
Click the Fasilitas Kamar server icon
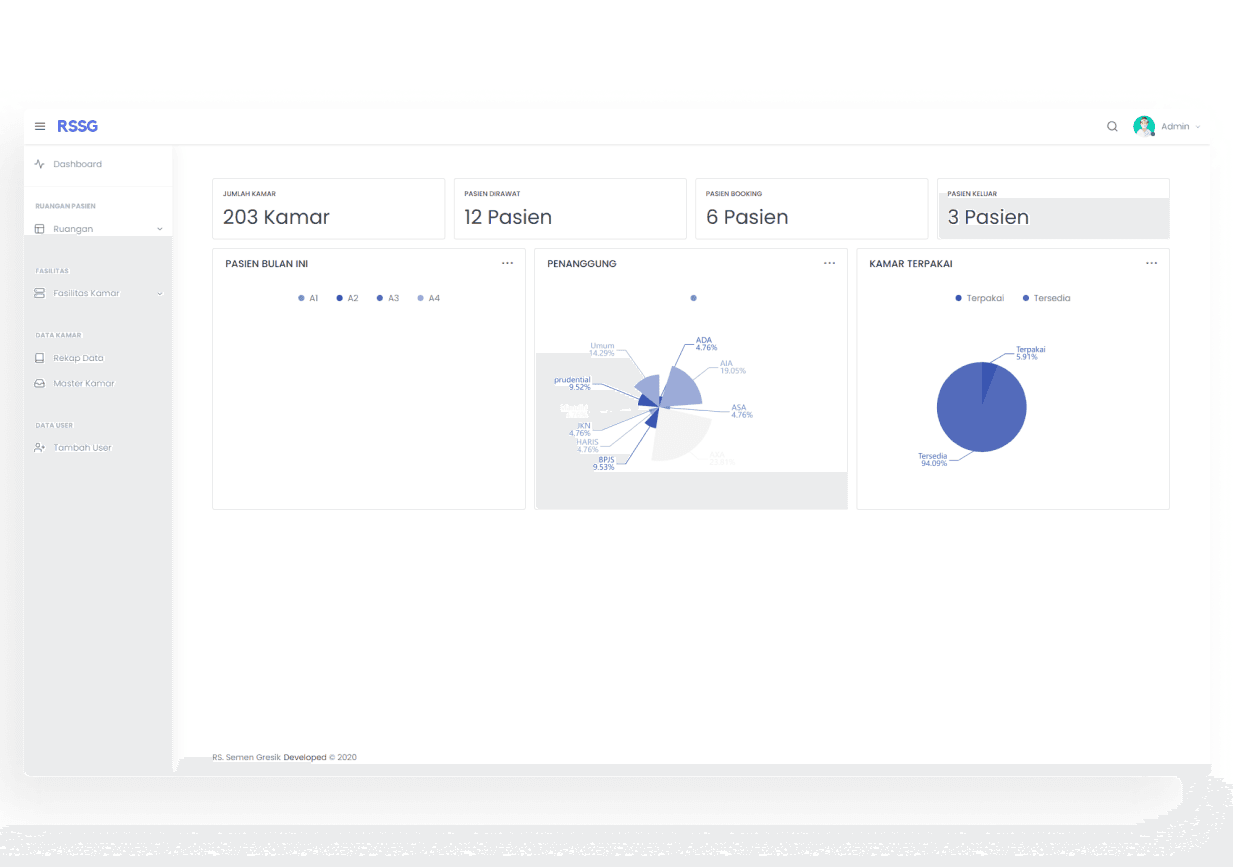39,293
